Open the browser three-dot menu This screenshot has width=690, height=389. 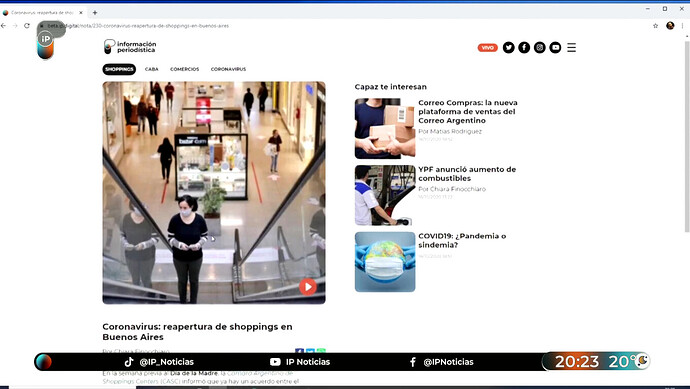pos(683,26)
